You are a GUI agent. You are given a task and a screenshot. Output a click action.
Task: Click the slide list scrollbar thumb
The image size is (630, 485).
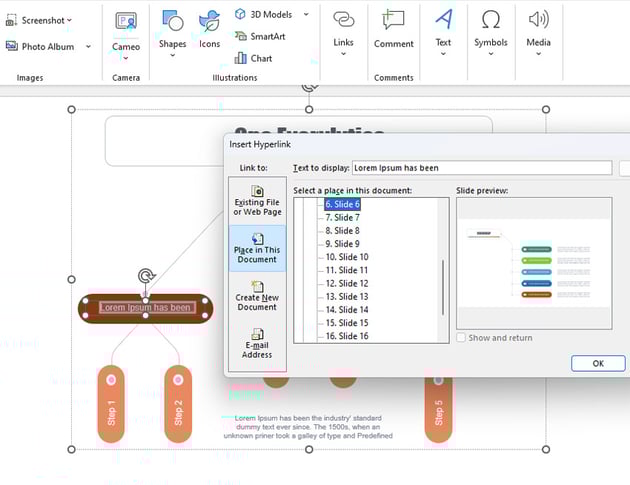point(443,287)
